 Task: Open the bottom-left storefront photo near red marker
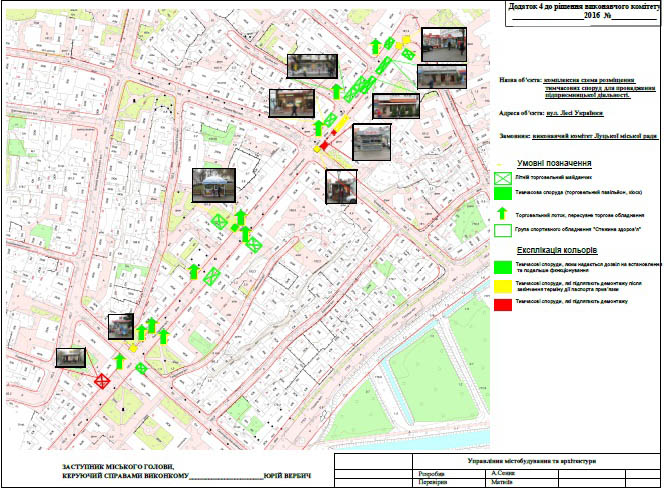click(x=70, y=357)
